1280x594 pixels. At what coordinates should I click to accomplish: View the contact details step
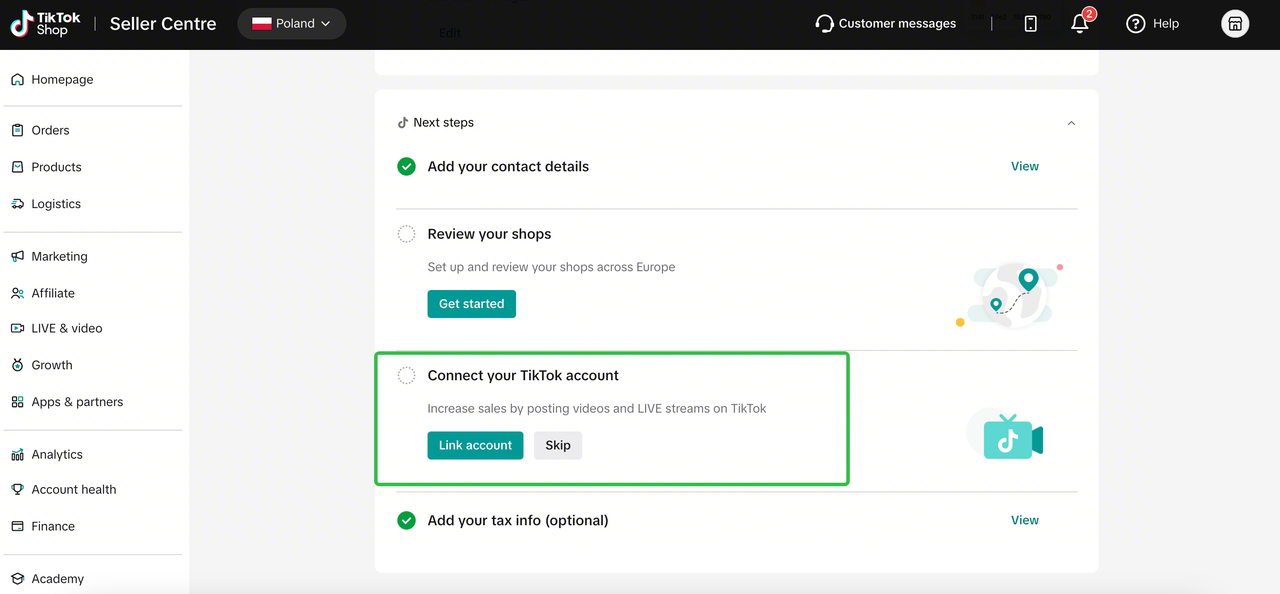pyautogui.click(x=1025, y=167)
